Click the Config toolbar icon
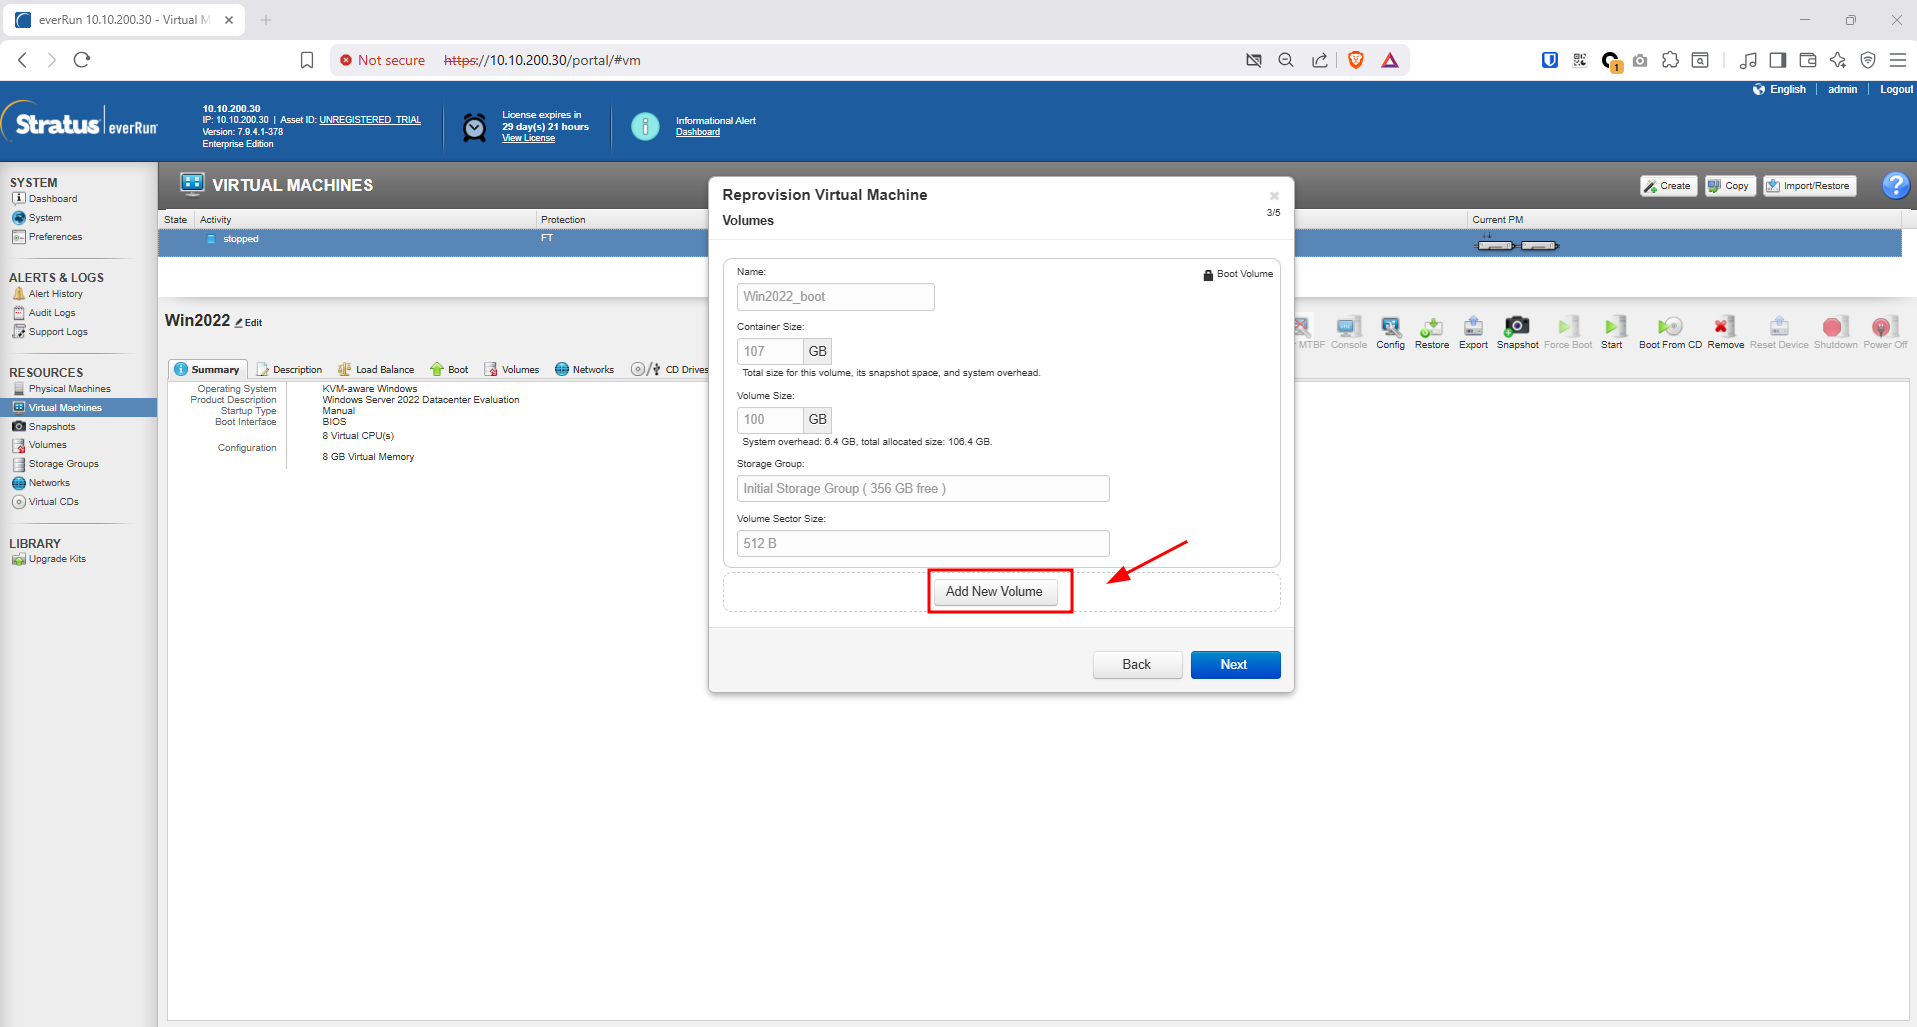 click(1390, 327)
